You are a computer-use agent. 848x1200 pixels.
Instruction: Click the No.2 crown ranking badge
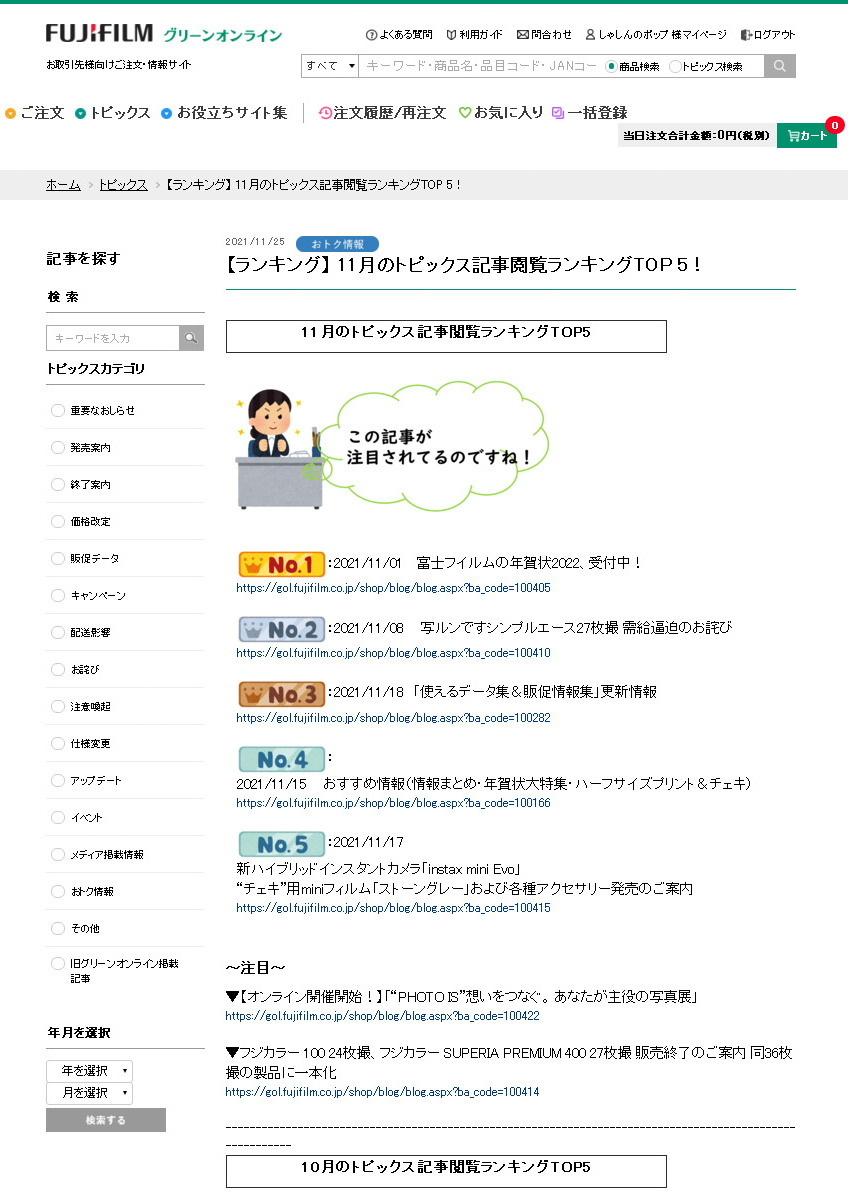[282, 629]
